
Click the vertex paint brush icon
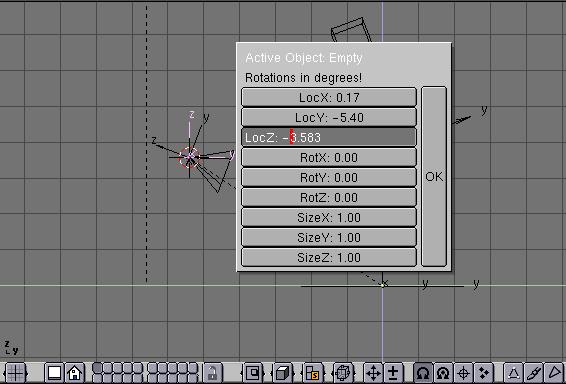point(534,372)
